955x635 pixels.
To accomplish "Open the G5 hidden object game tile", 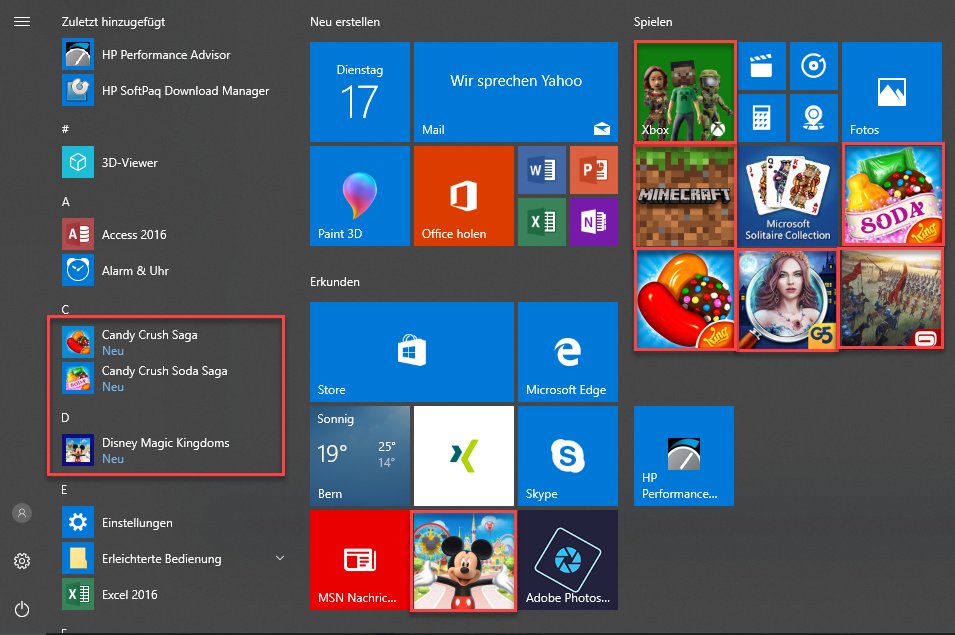I will 788,300.
